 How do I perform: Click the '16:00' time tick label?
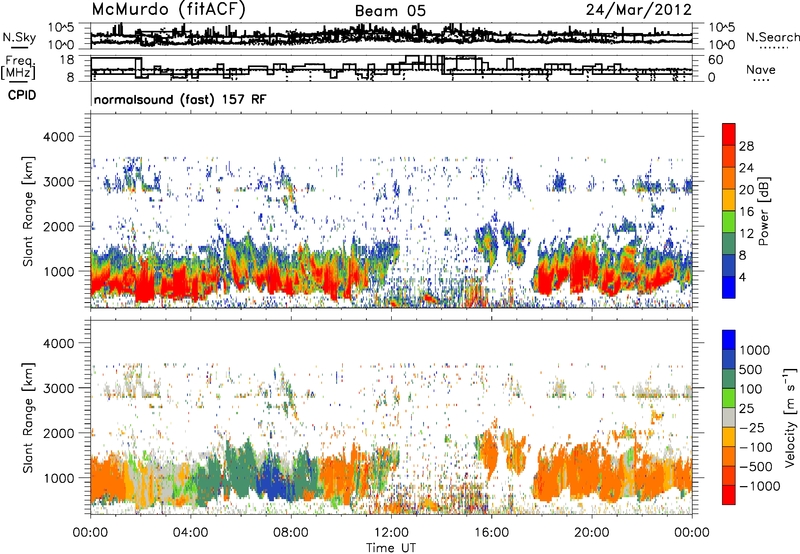[491, 533]
